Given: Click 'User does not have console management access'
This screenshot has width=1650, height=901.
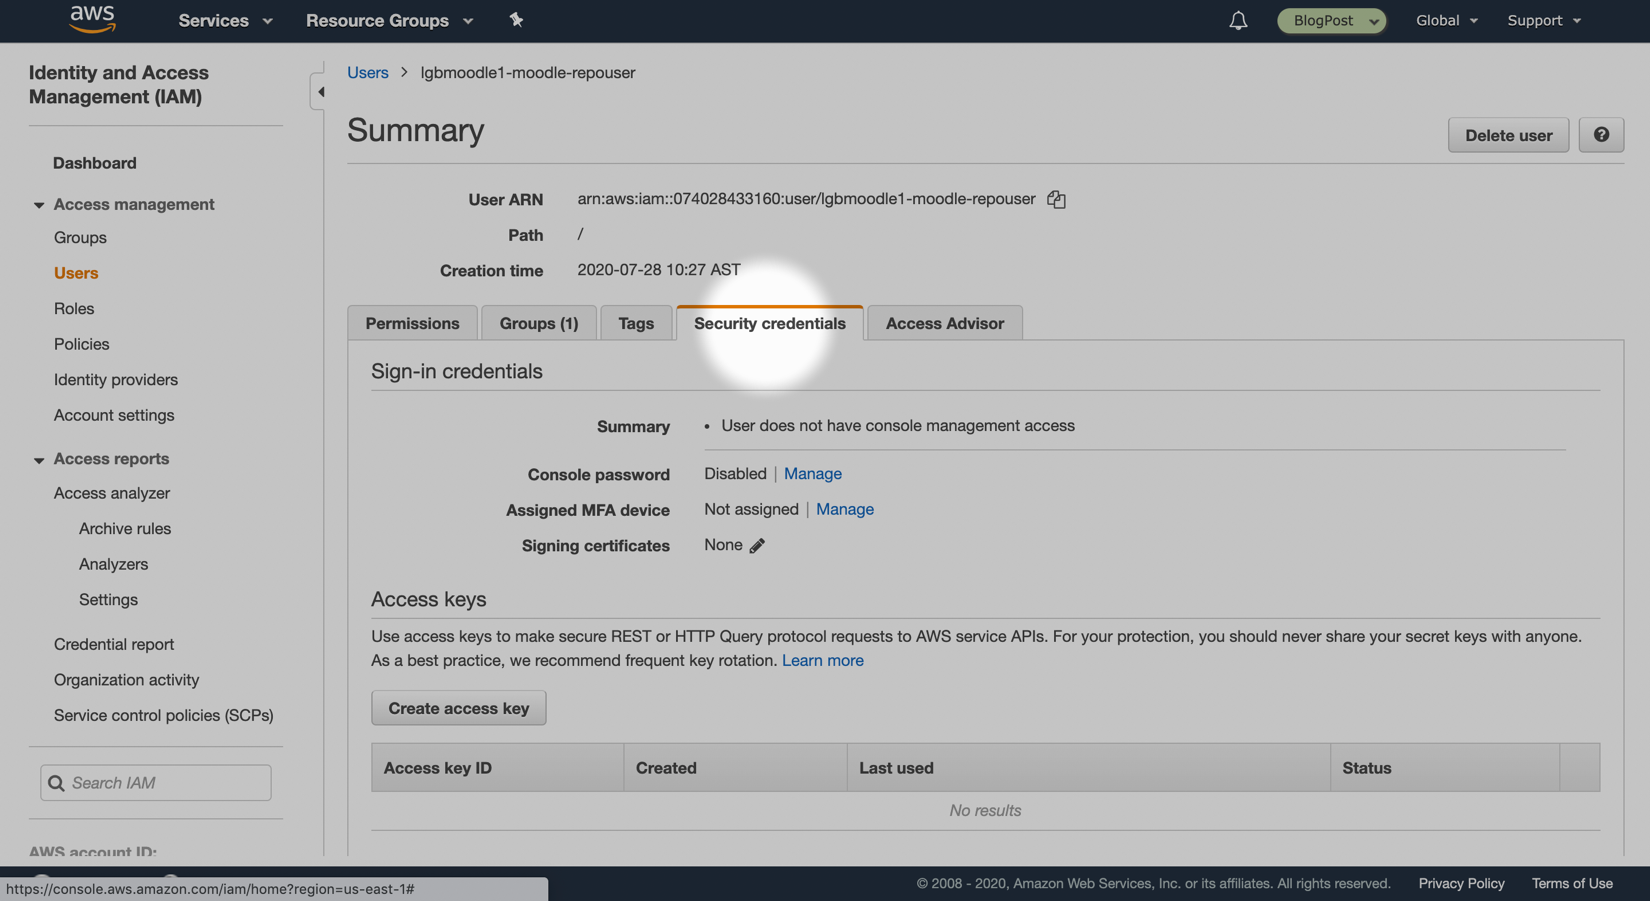Looking at the screenshot, I should (x=898, y=426).
